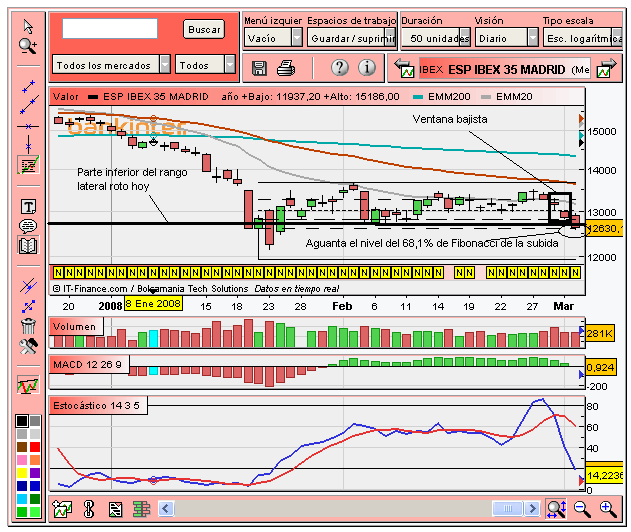
Task: Choose the horizontal line tool
Action: point(28,126)
